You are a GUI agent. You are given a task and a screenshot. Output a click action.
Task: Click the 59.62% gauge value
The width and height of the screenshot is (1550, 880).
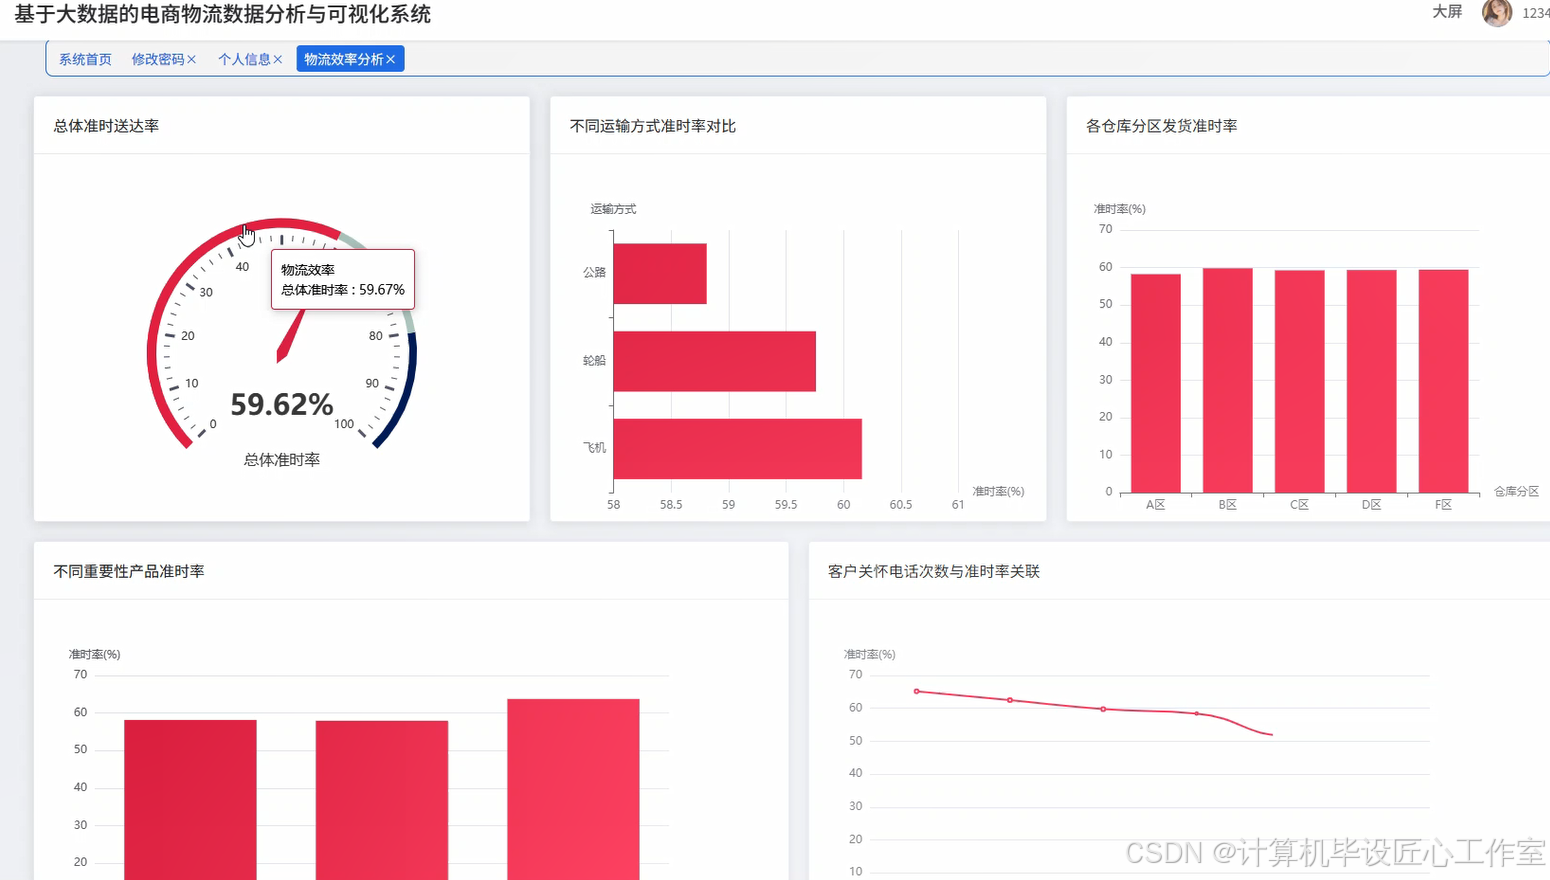click(282, 404)
